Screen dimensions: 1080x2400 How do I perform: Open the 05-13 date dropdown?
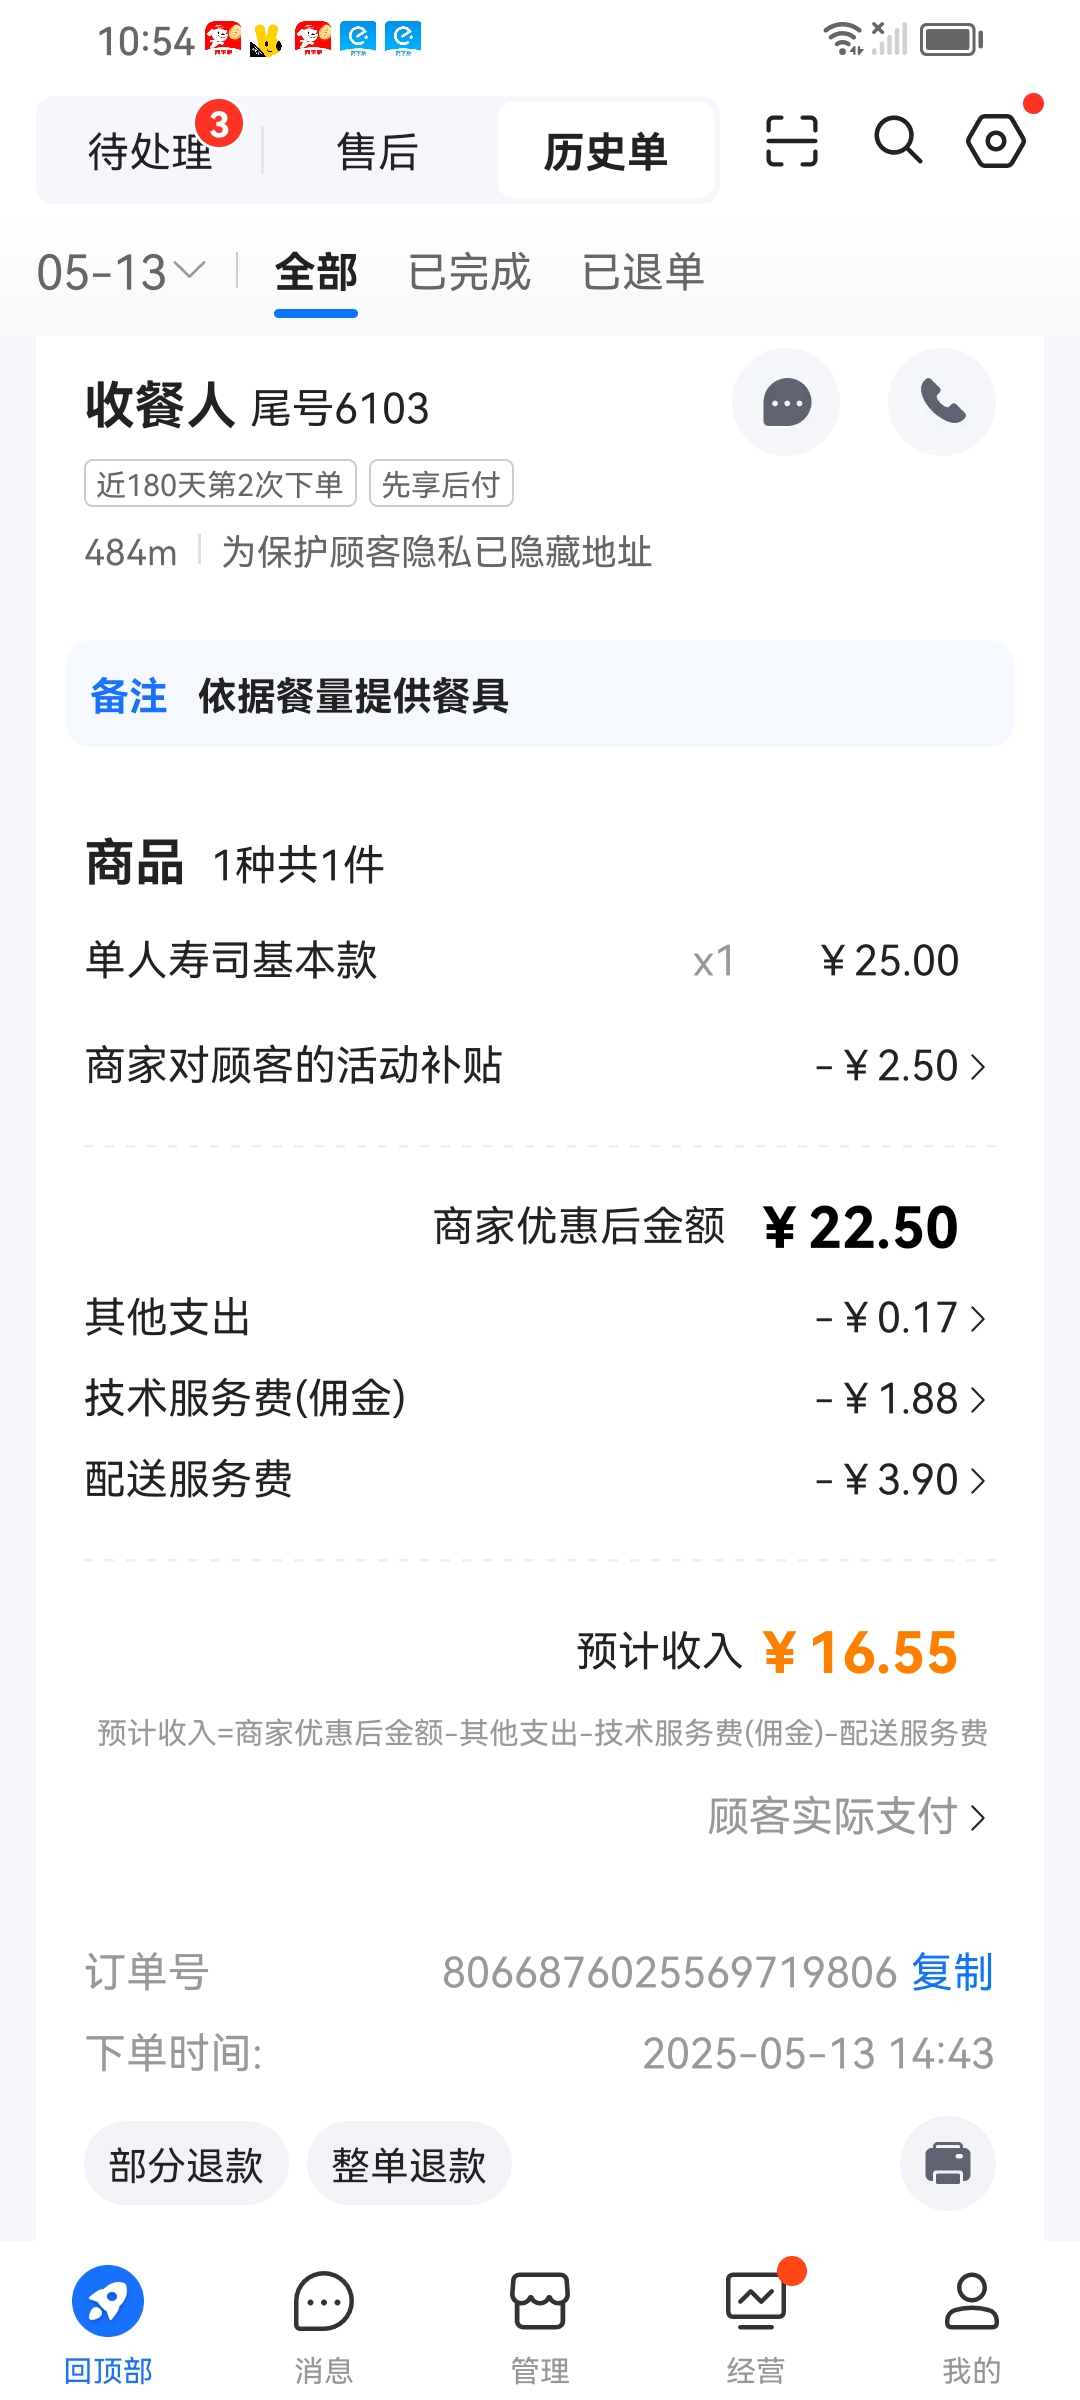coord(120,272)
